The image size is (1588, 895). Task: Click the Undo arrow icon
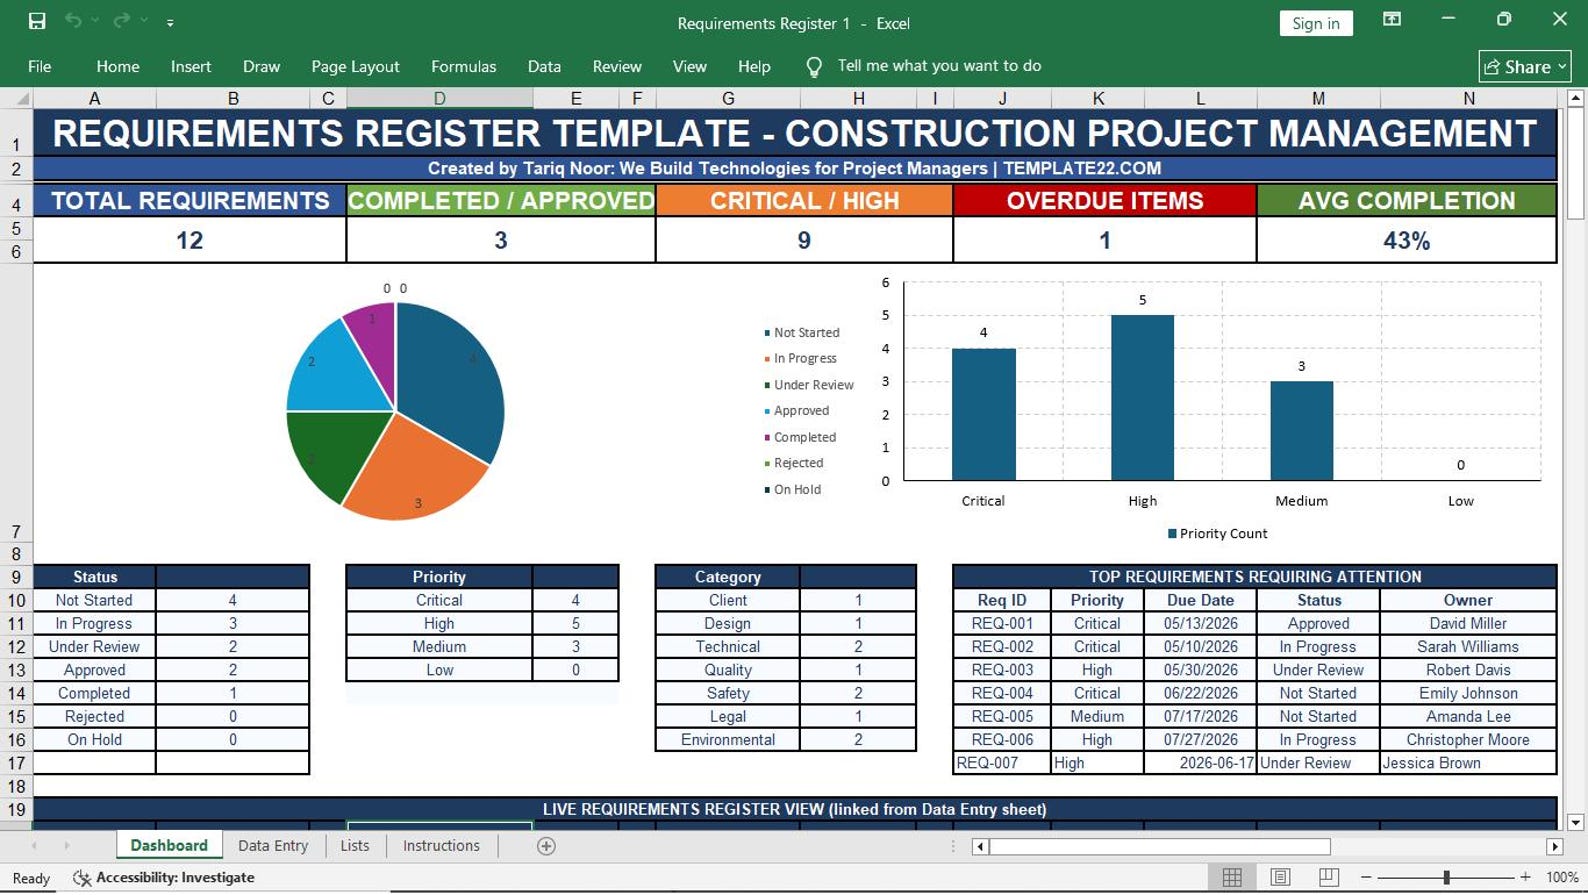(x=73, y=21)
